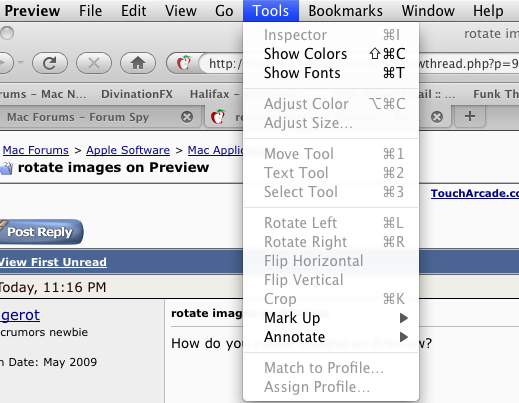Screen dimensions: 519x403
Task: Click the apple site icon in address bar
Action: click(x=183, y=63)
